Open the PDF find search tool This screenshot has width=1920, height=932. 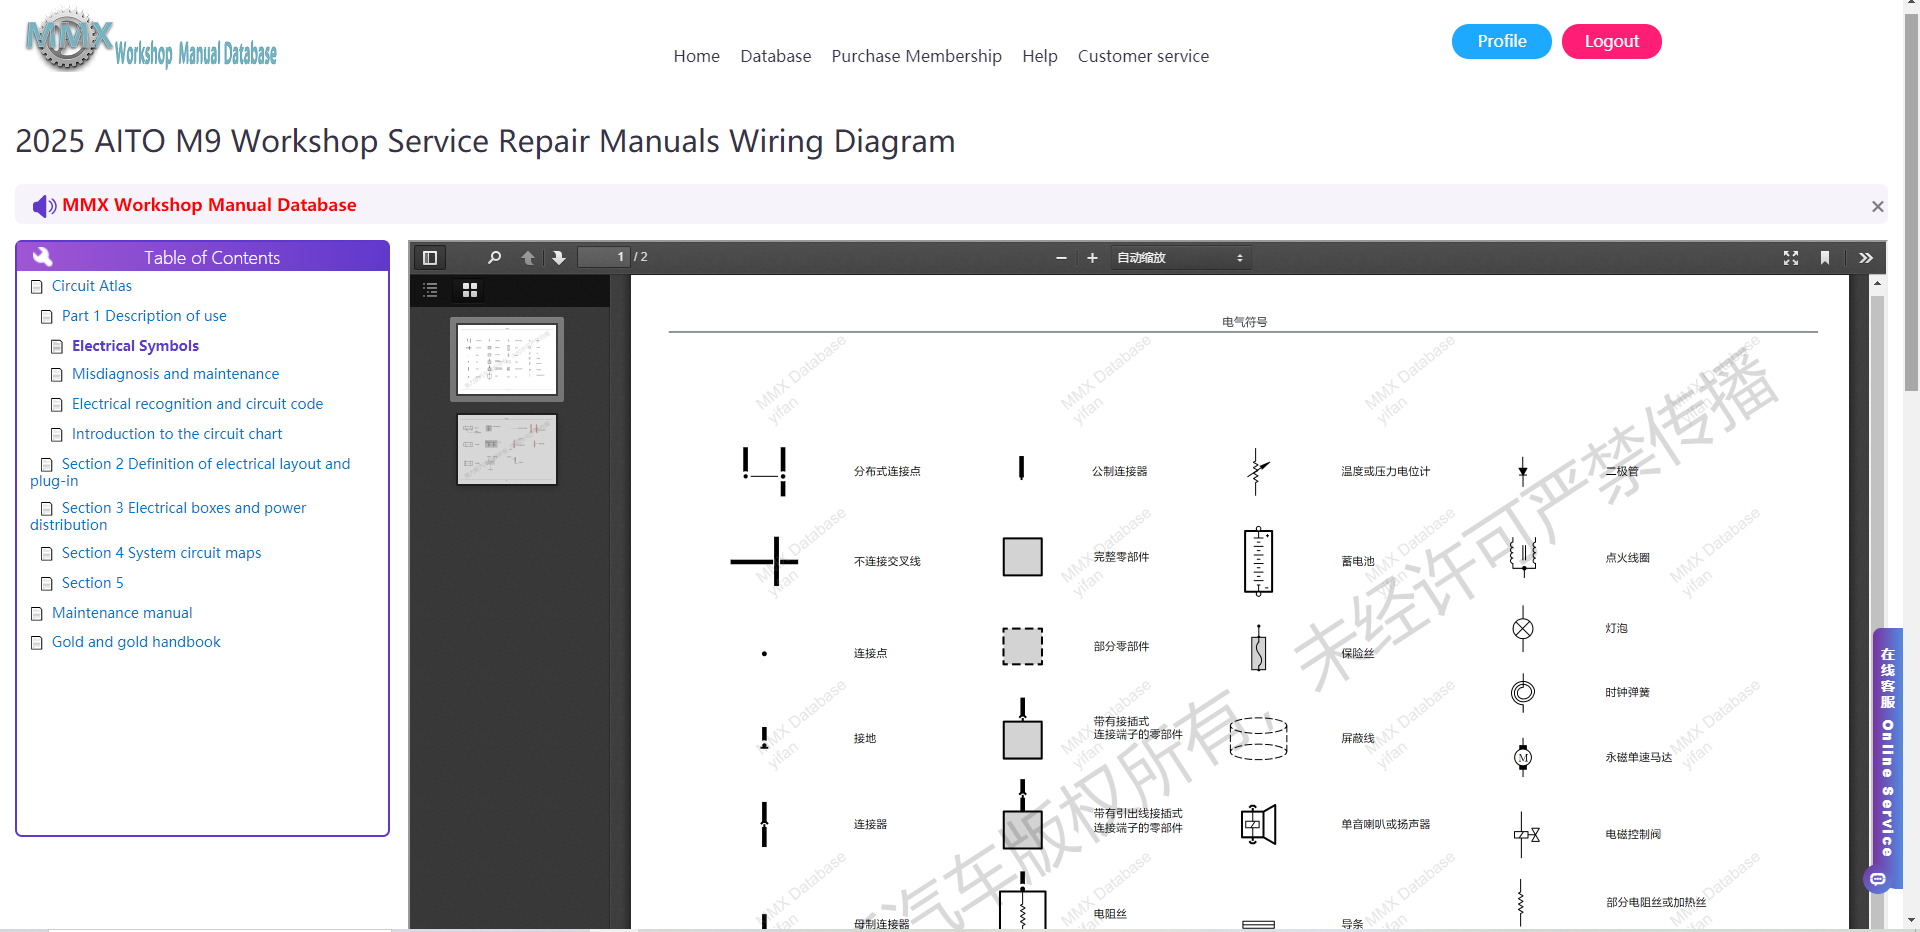click(494, 258)
